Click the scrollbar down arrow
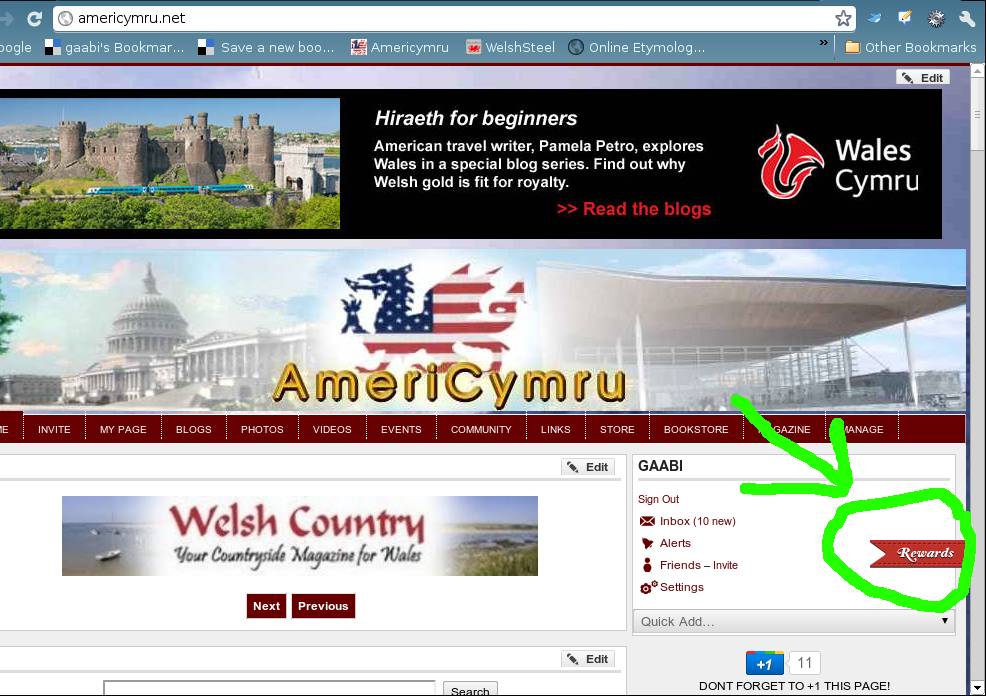986x696 pixels. [978, 687]
